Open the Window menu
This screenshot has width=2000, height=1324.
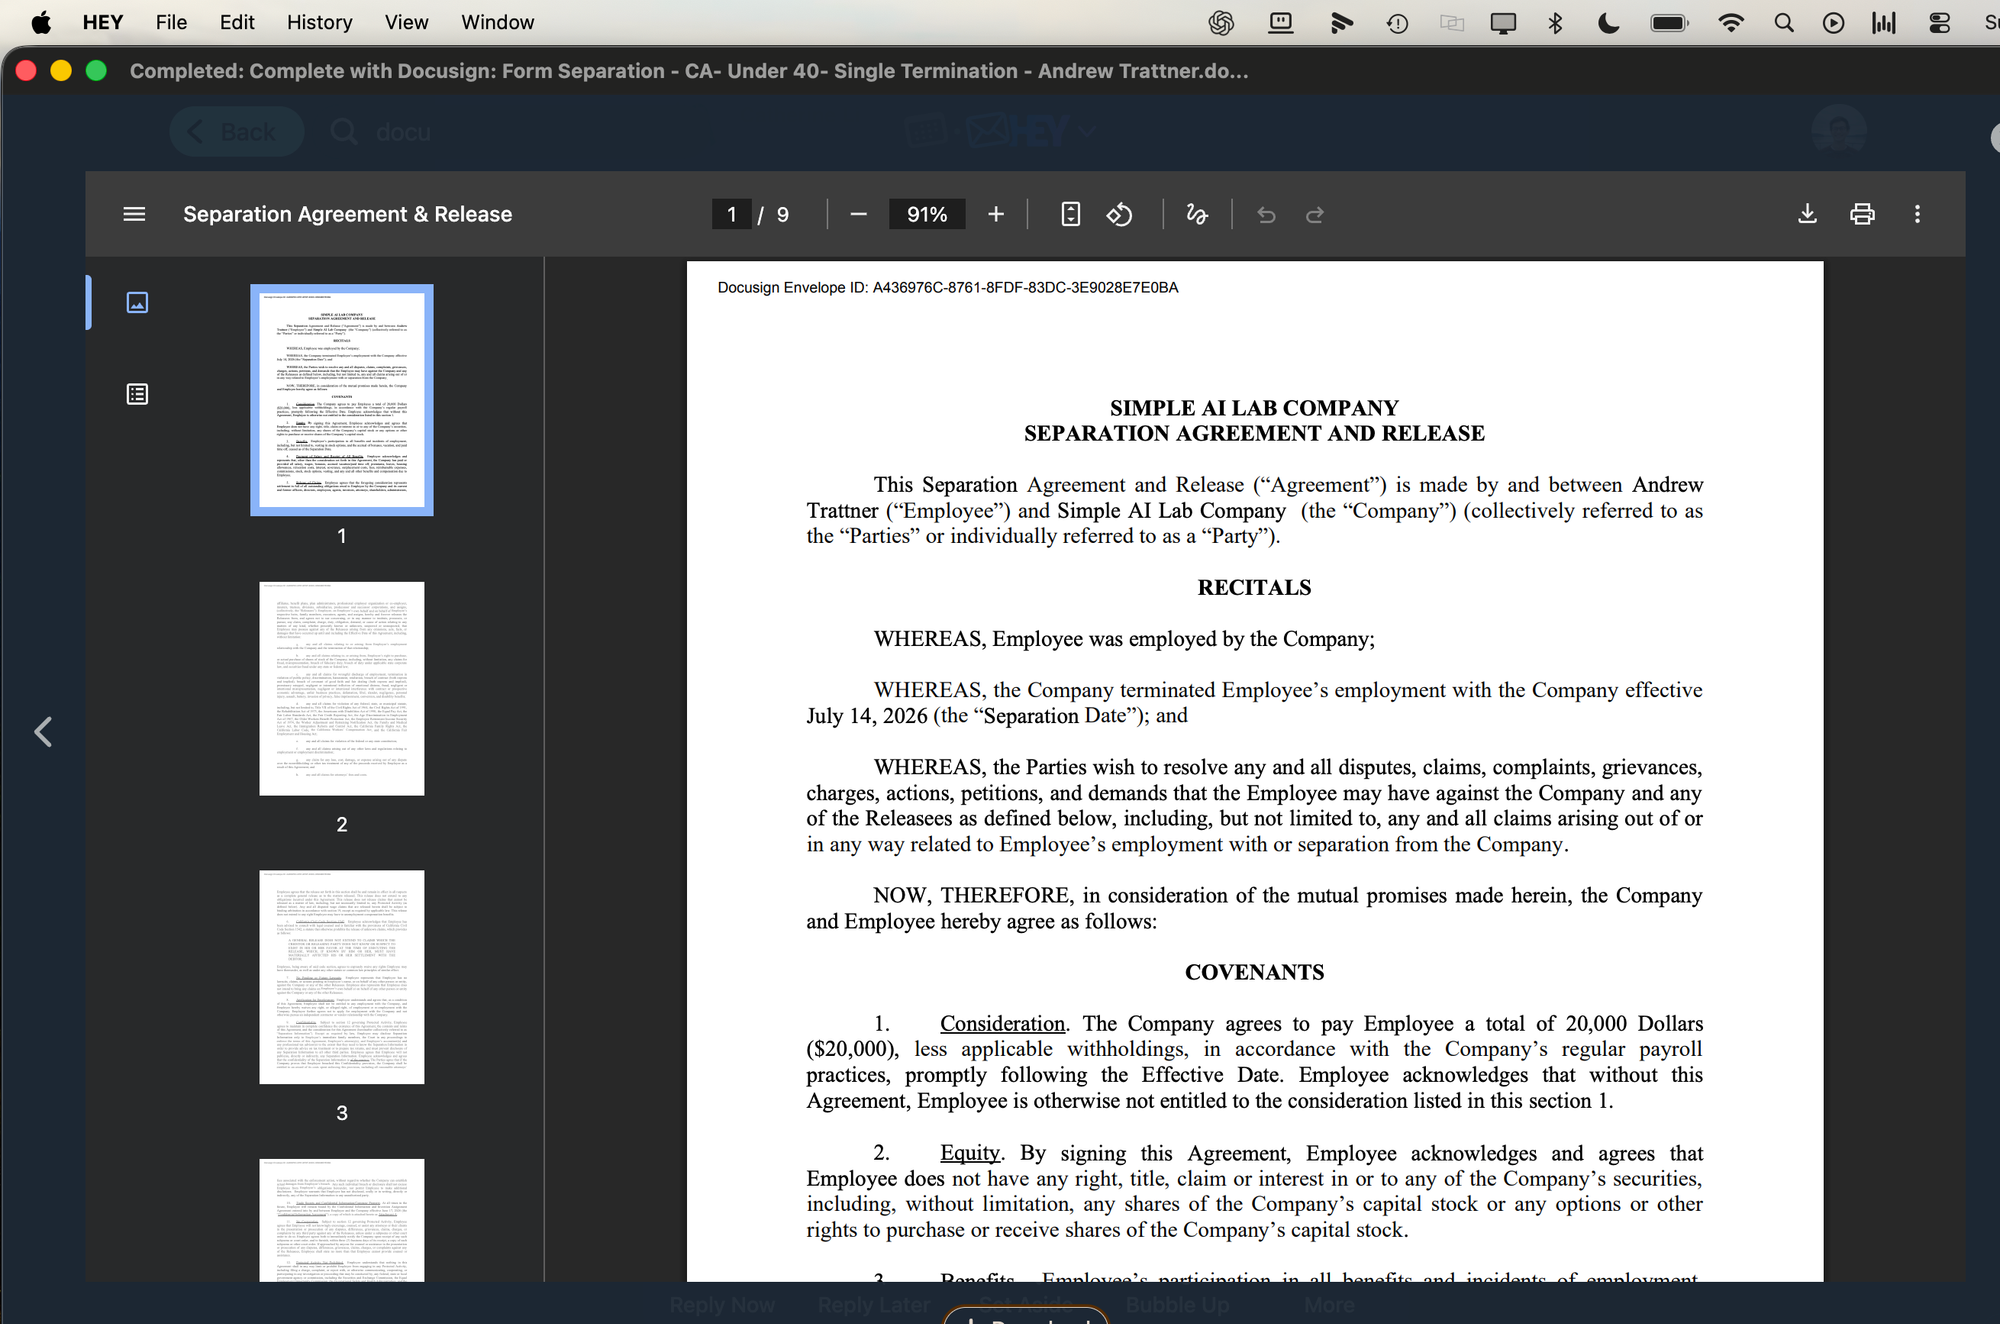click(x=498, y=22)
